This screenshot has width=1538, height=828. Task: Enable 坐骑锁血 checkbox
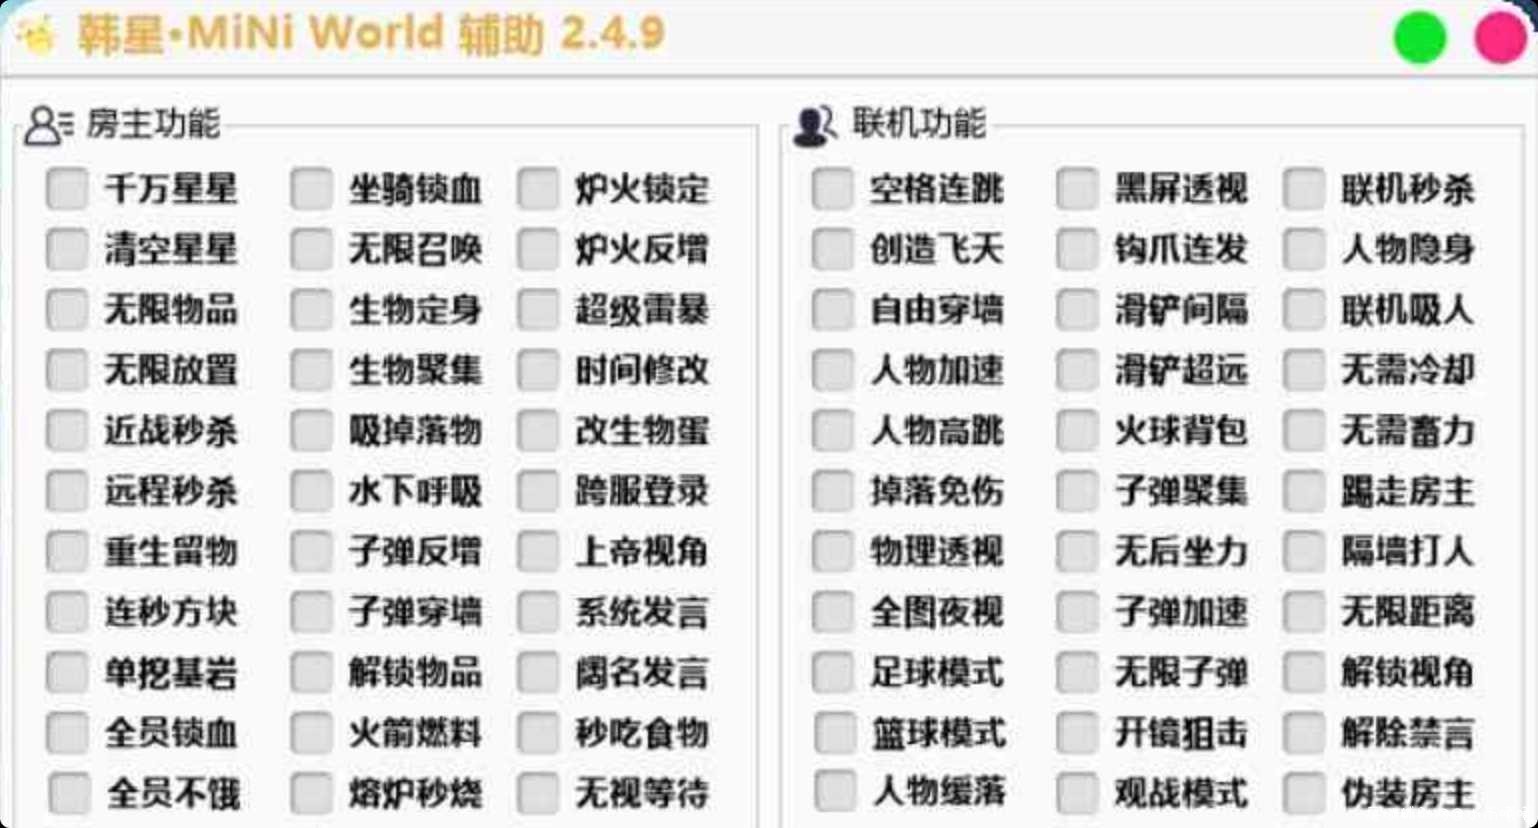coord(312,189)
